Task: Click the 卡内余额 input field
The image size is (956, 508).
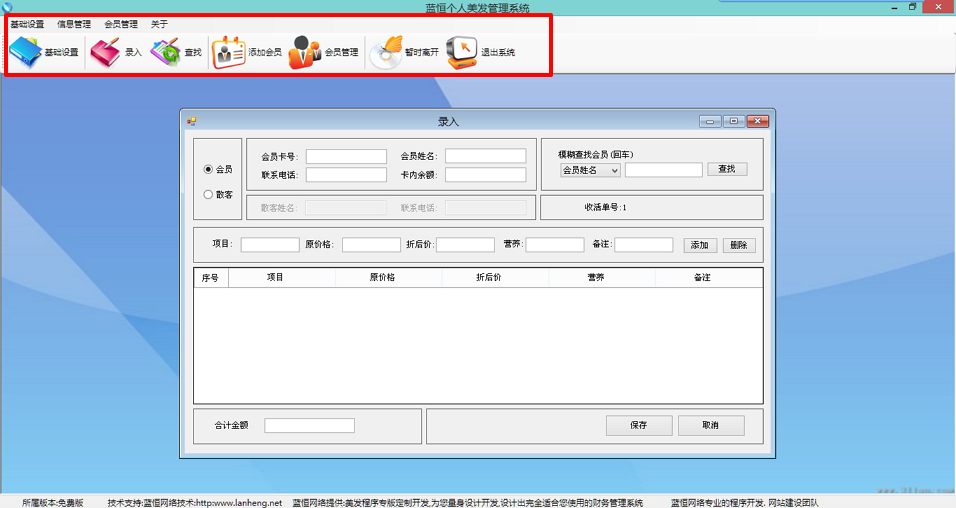Action: pyautogui.click(x=485, y=175)
